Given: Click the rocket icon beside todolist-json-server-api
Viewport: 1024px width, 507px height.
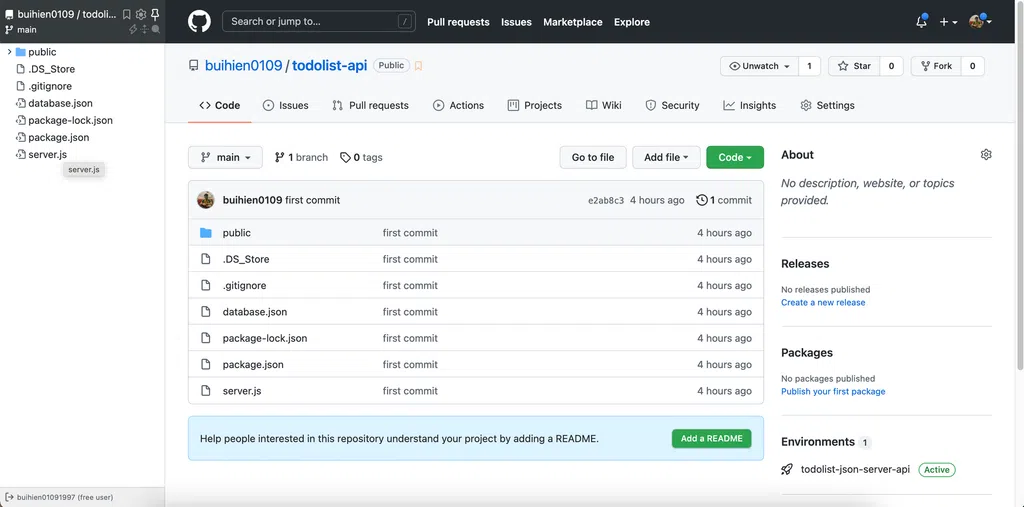Looking at the screenshot, I should tap(788, 470).
